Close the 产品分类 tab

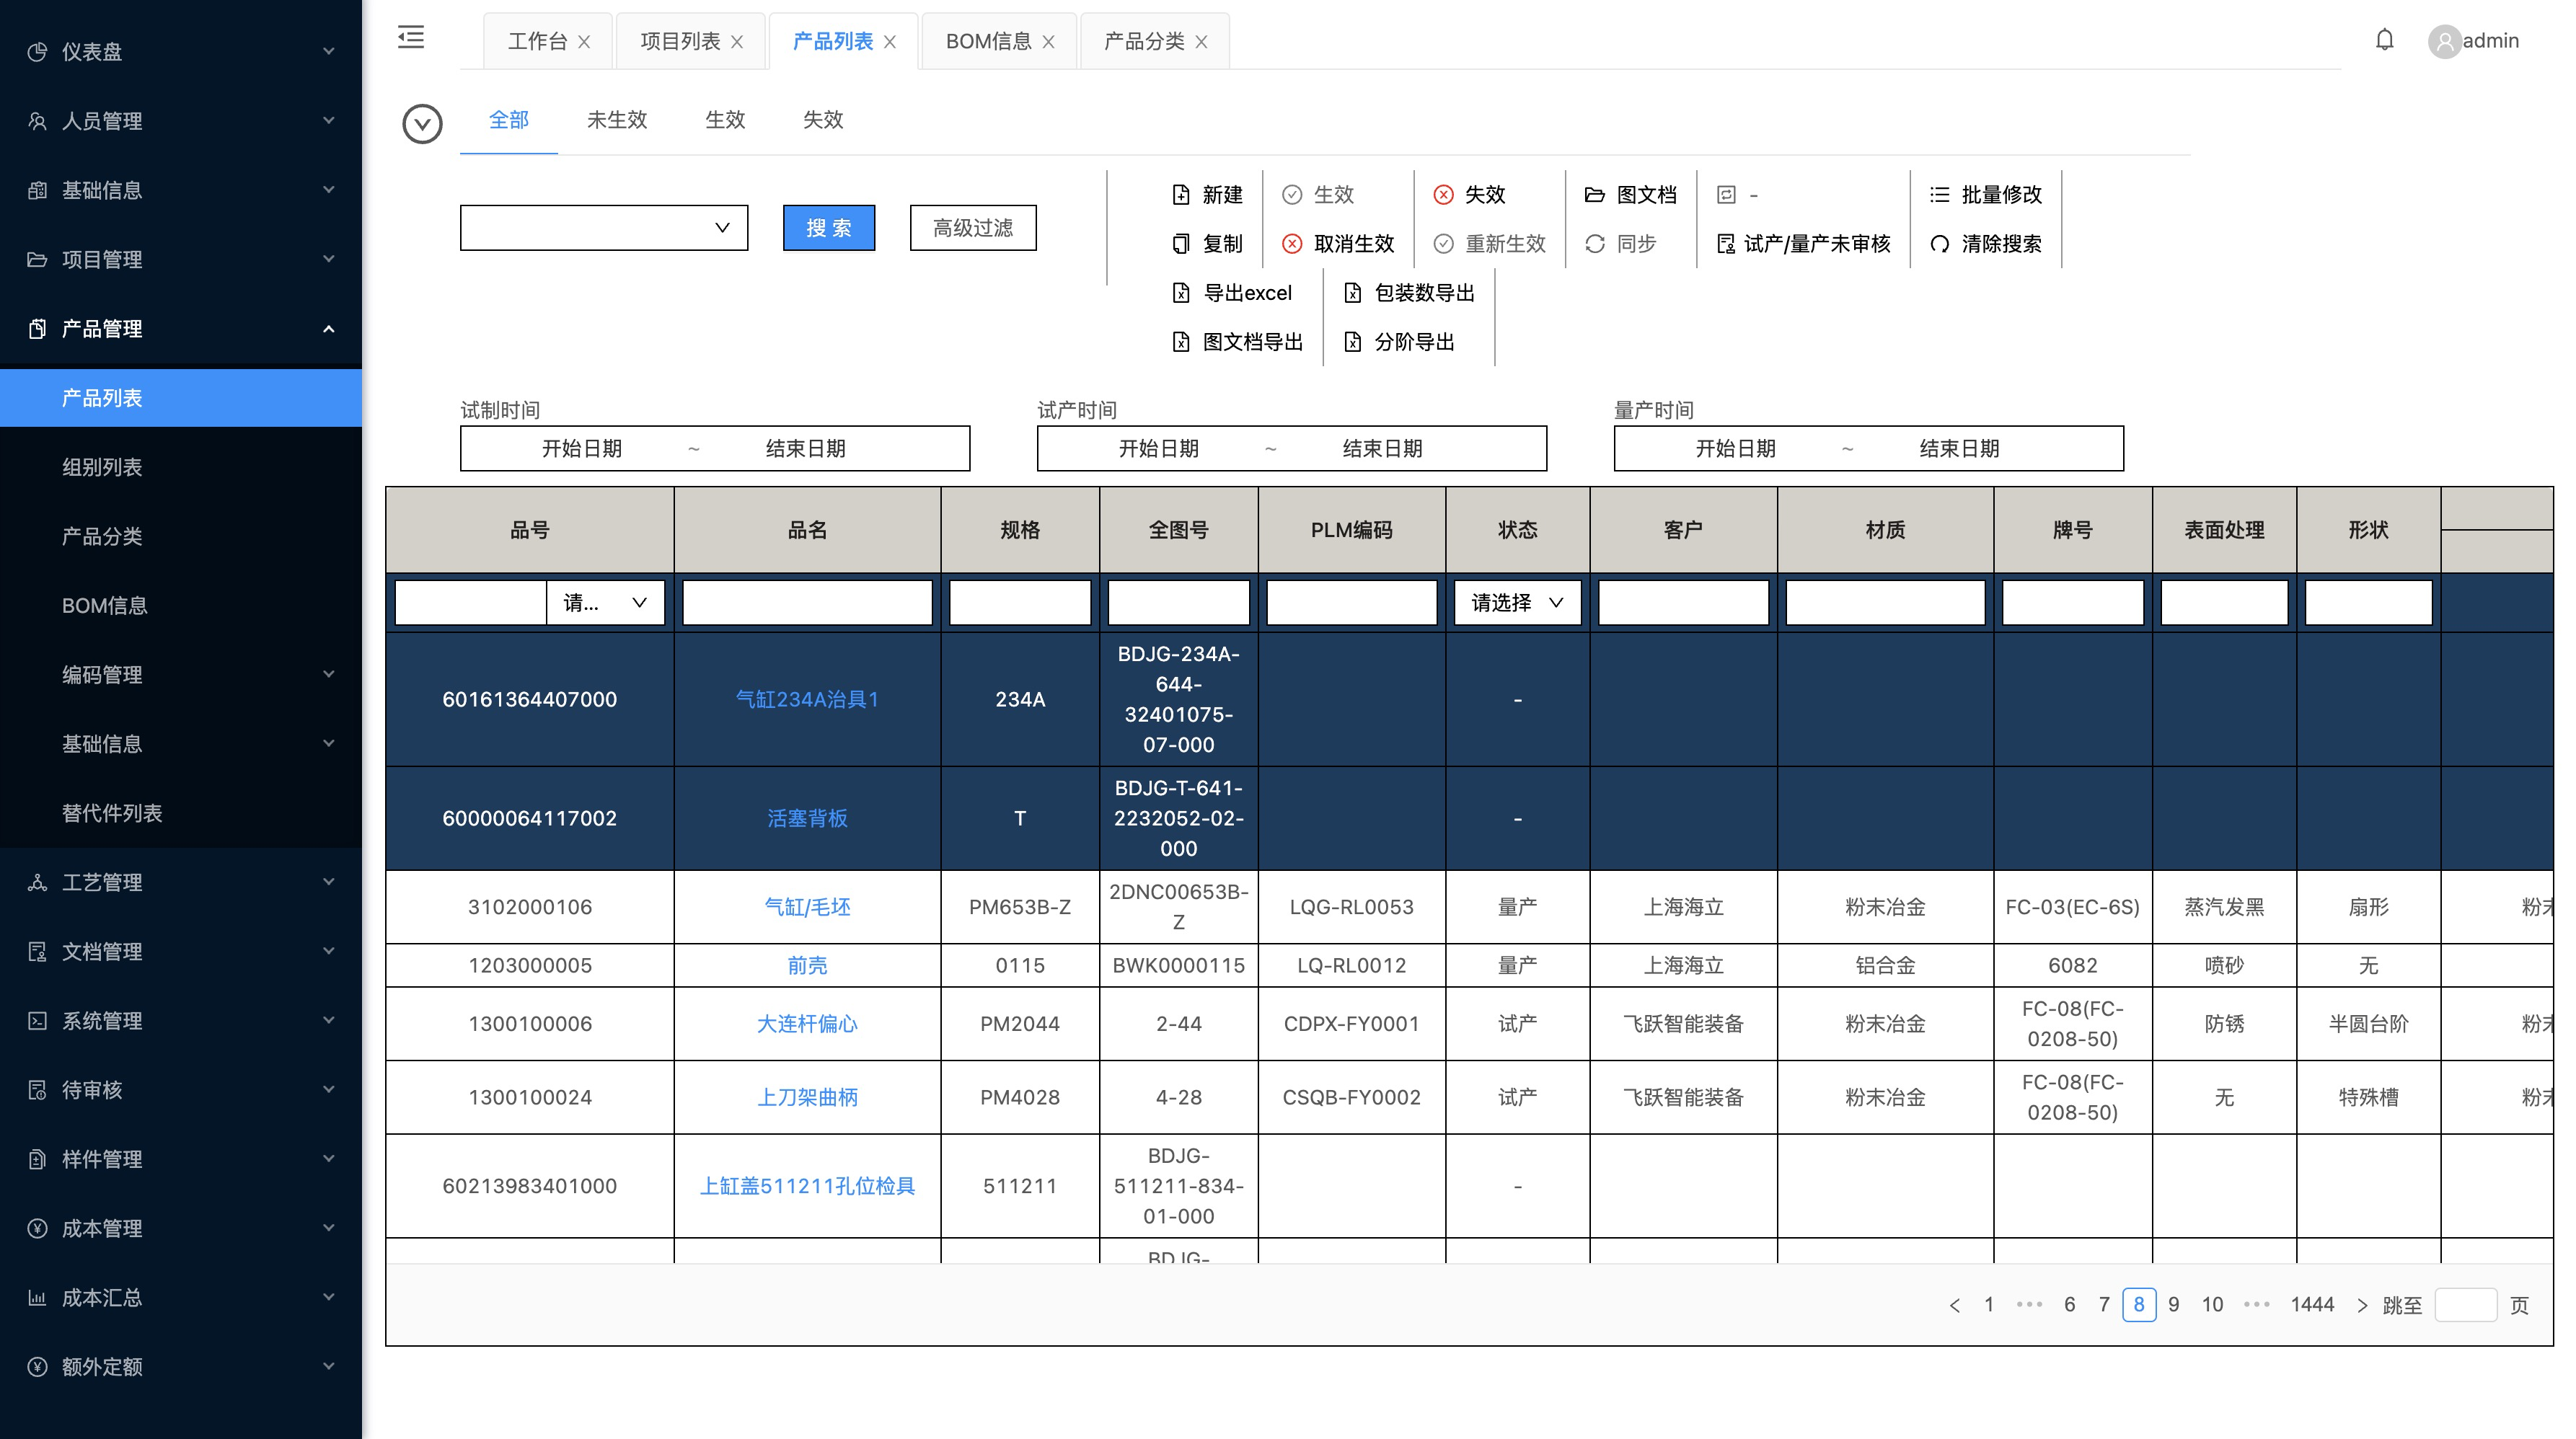pyautogui.click(x=1201, y=42)
